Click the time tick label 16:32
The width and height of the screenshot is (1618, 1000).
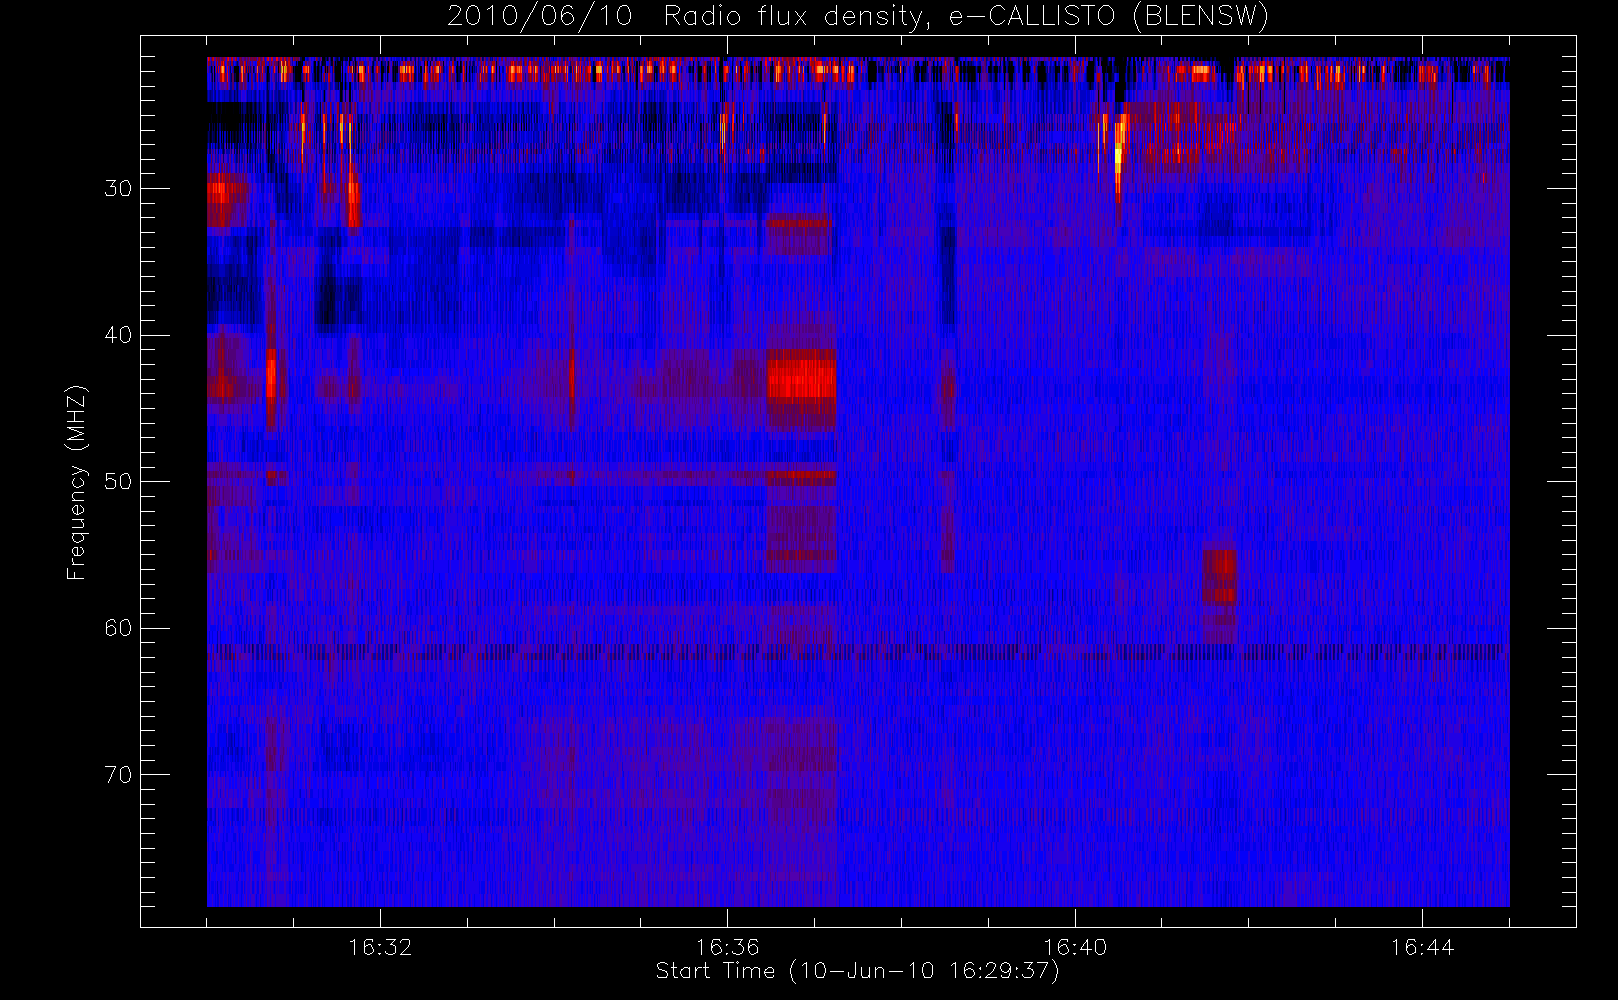pyautogui.click(x=380, y=946)
